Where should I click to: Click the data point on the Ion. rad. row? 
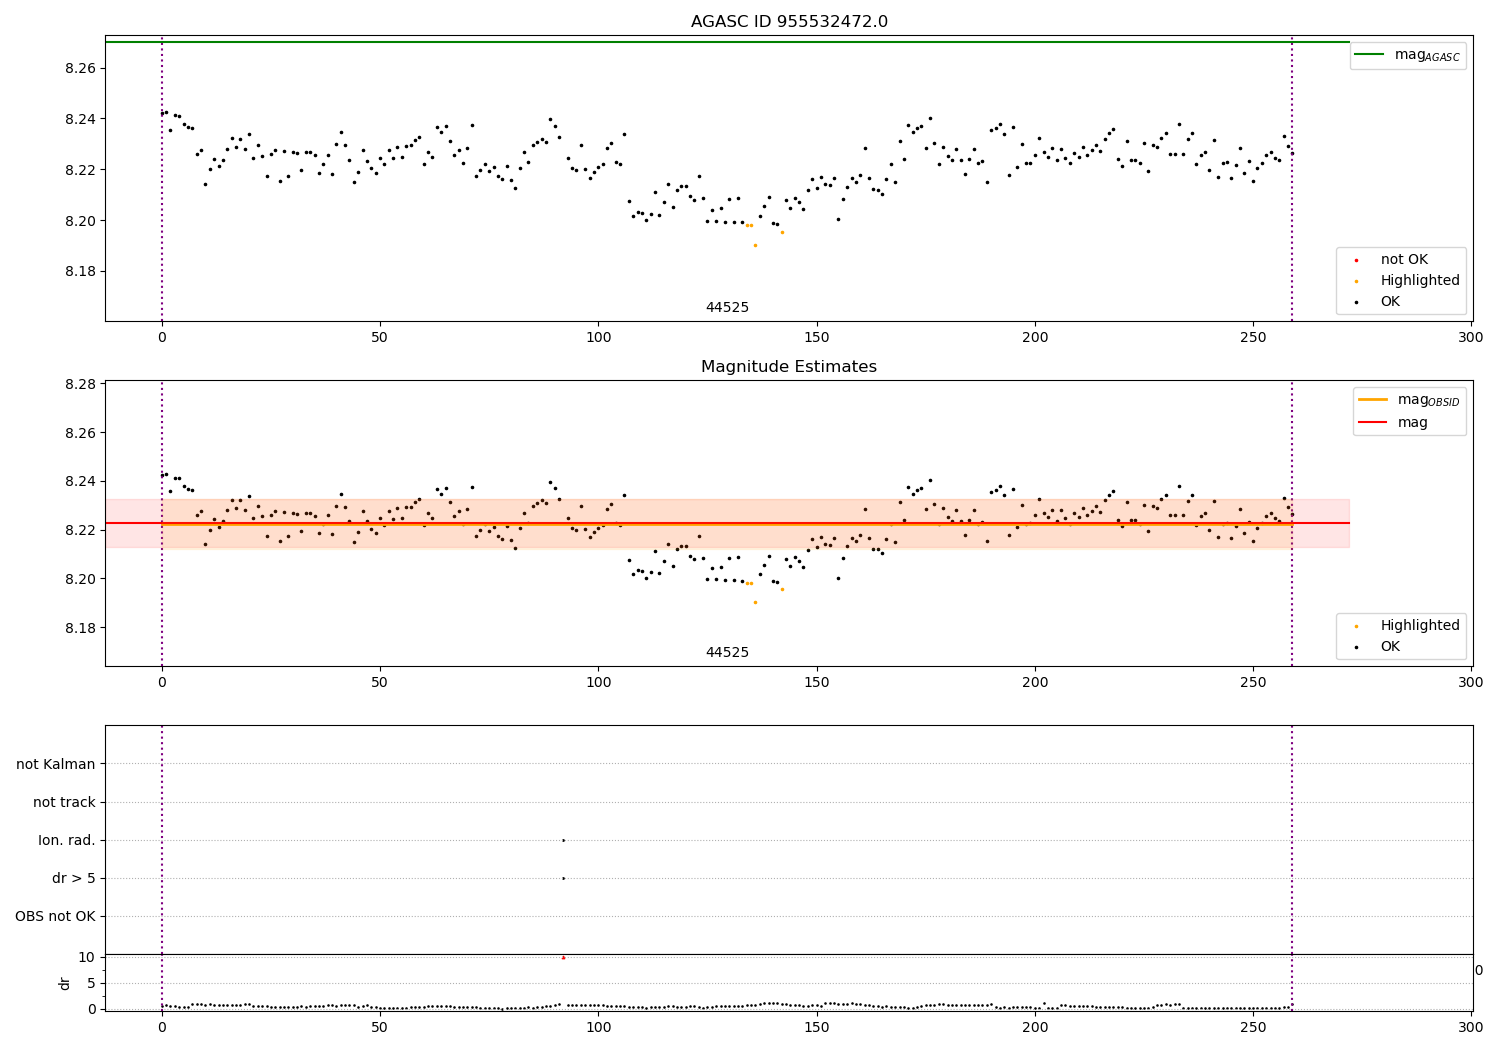click(x=563, y=840)
